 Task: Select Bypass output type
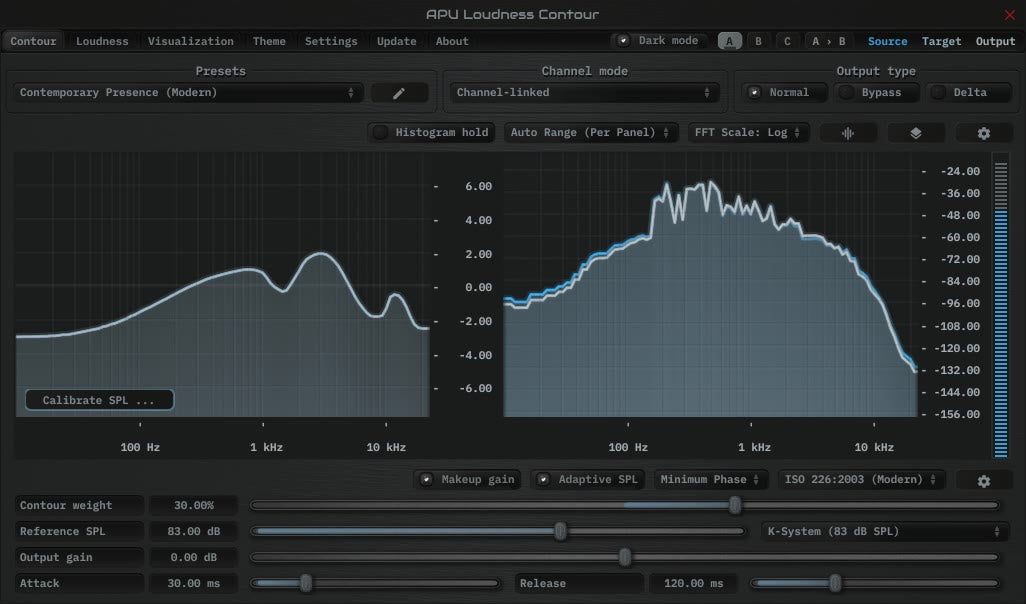pos(876,92)
